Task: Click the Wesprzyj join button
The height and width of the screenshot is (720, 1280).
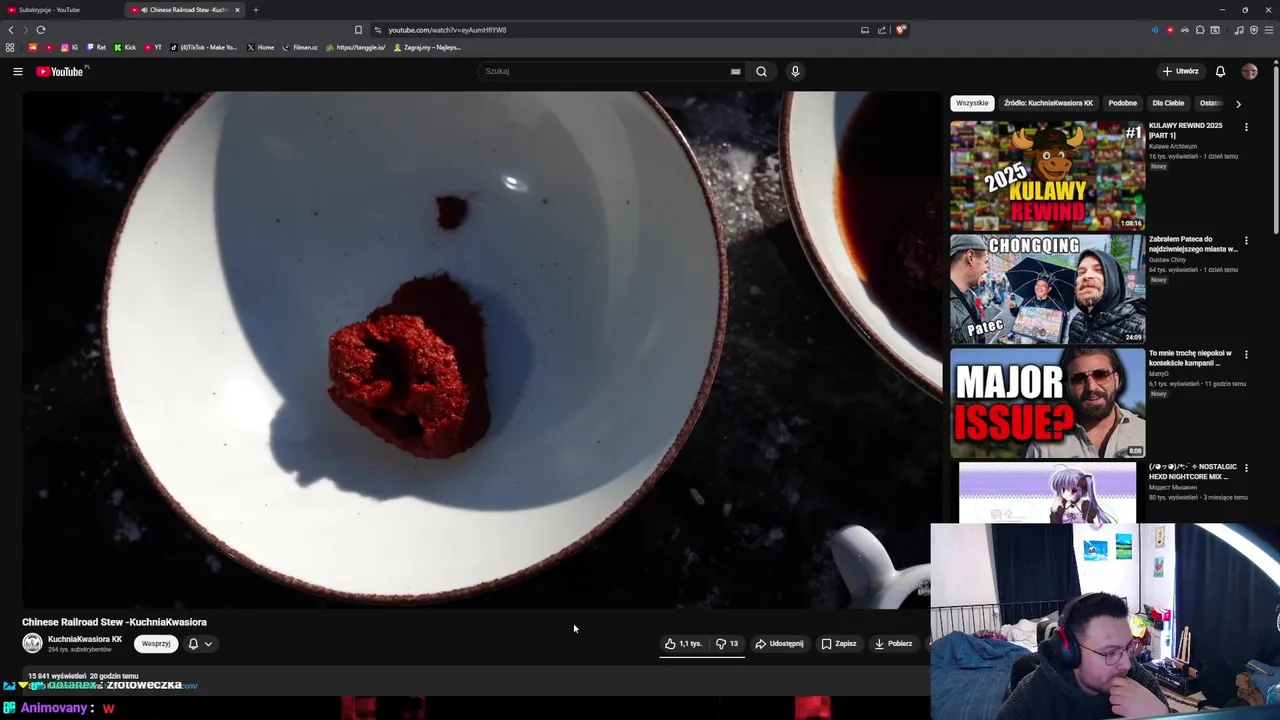Action: [156, 644]
